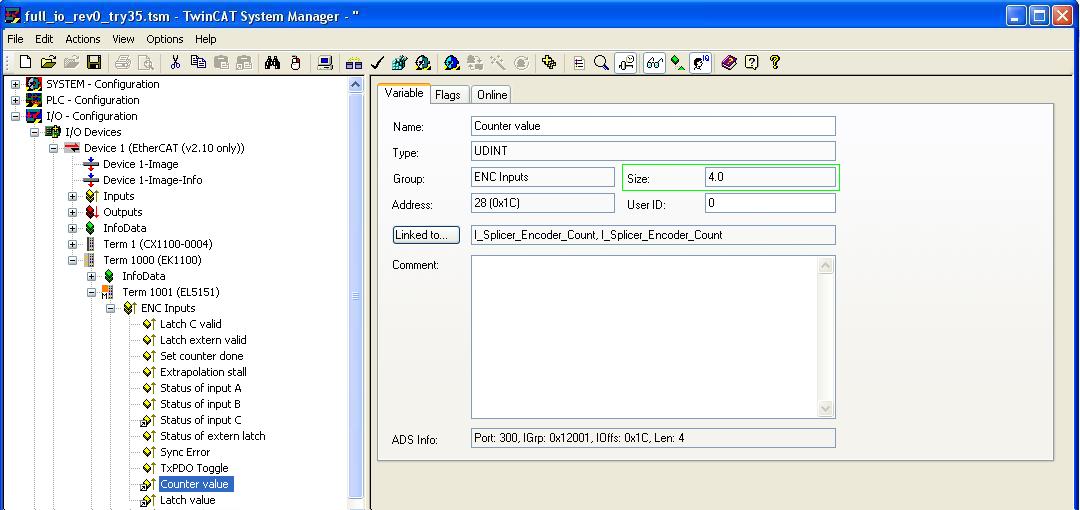Collapse the I/O Devices node
This screenshot has height=510, width=1080.
[x=34, y=132]
